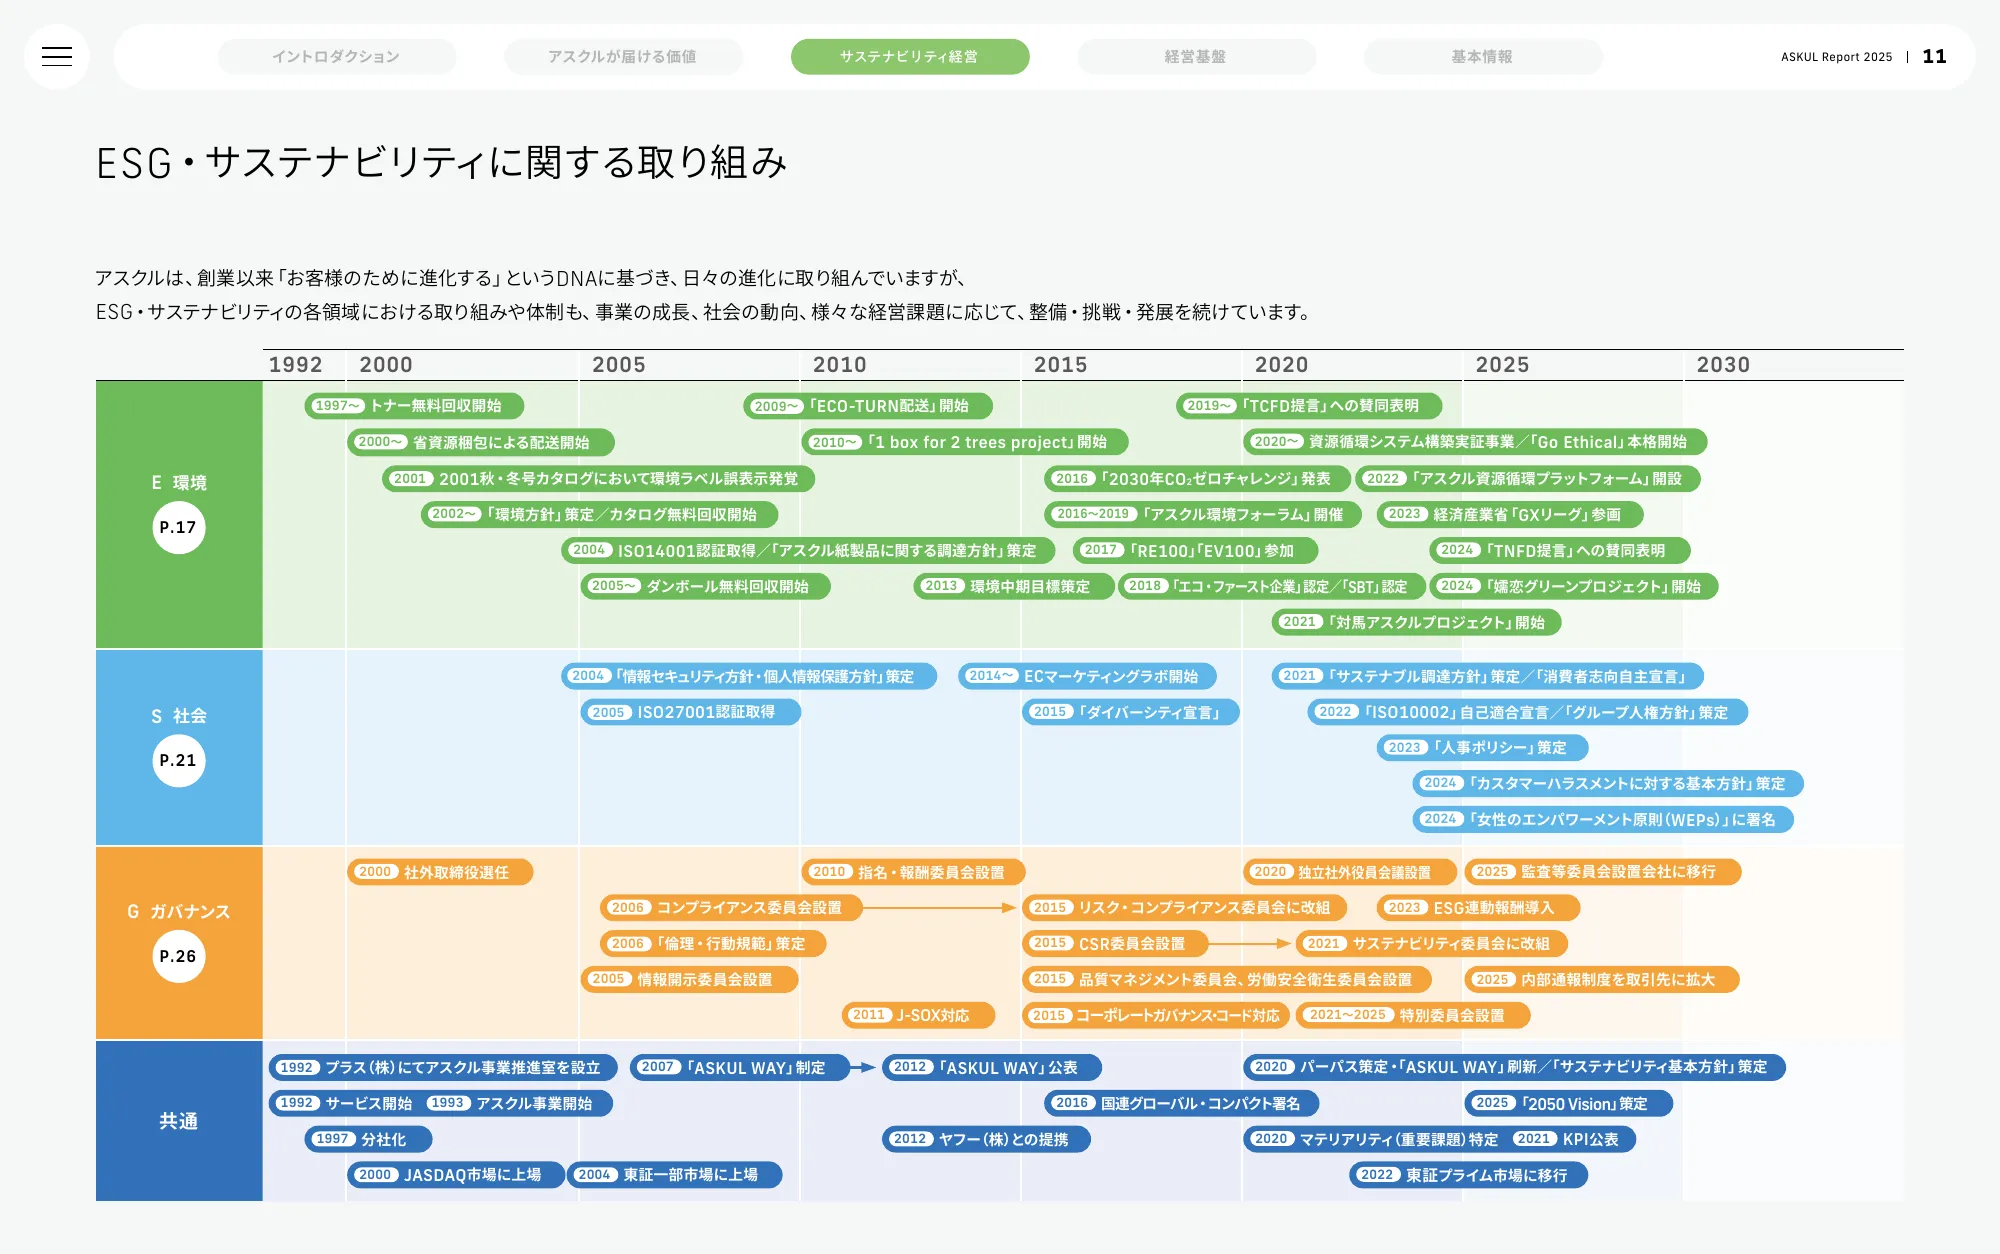Jump to P.21 social page link

click(x=179, y=760)
